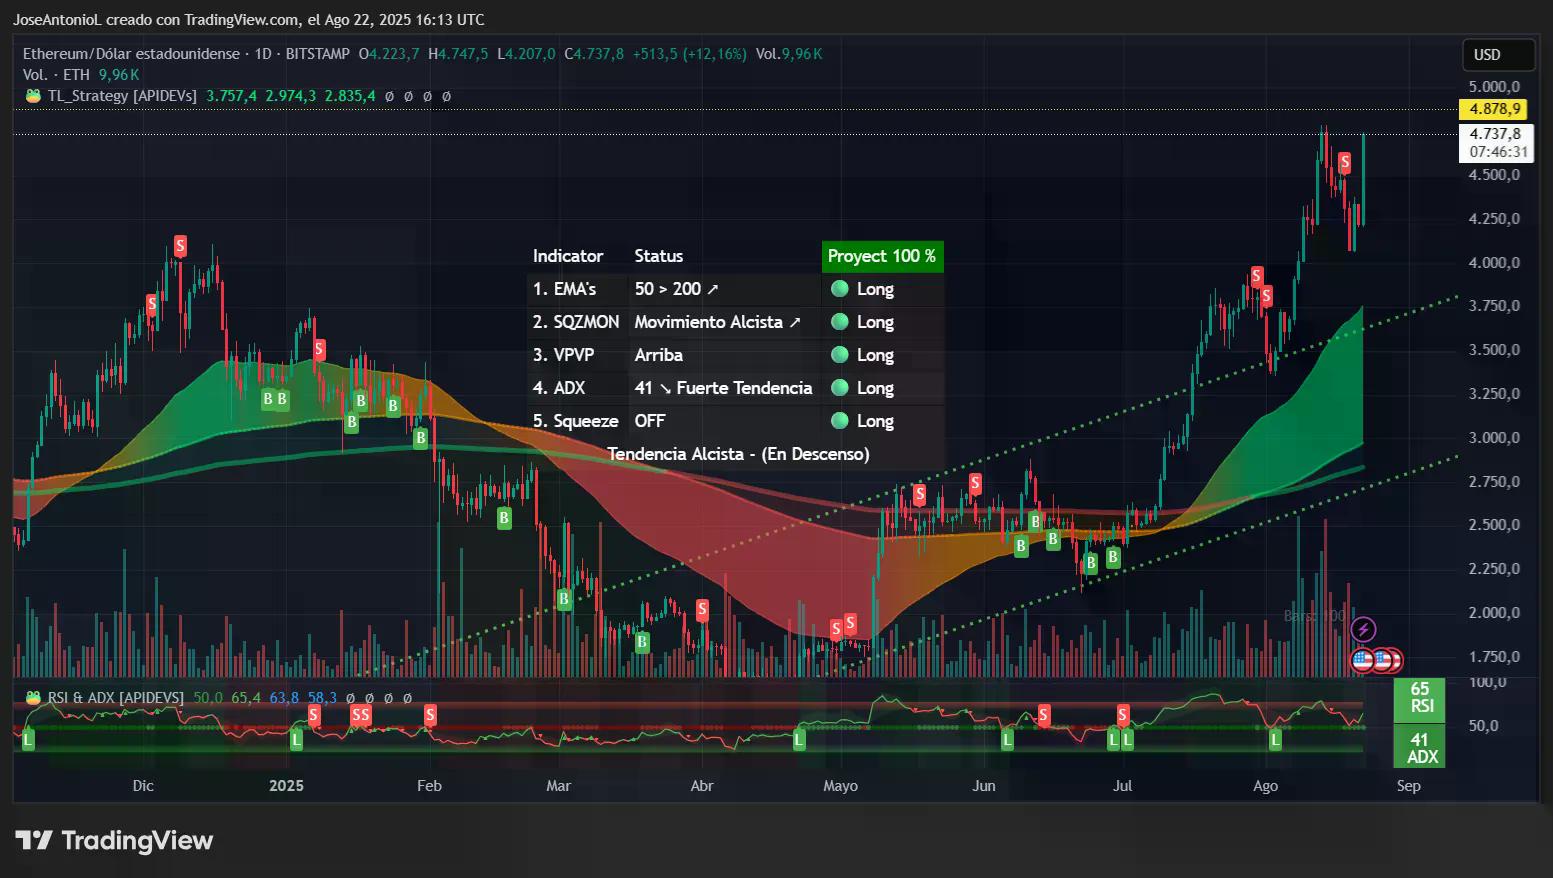
Task: Click the green dot in the Squeeze row
Action: pos(840,421)
